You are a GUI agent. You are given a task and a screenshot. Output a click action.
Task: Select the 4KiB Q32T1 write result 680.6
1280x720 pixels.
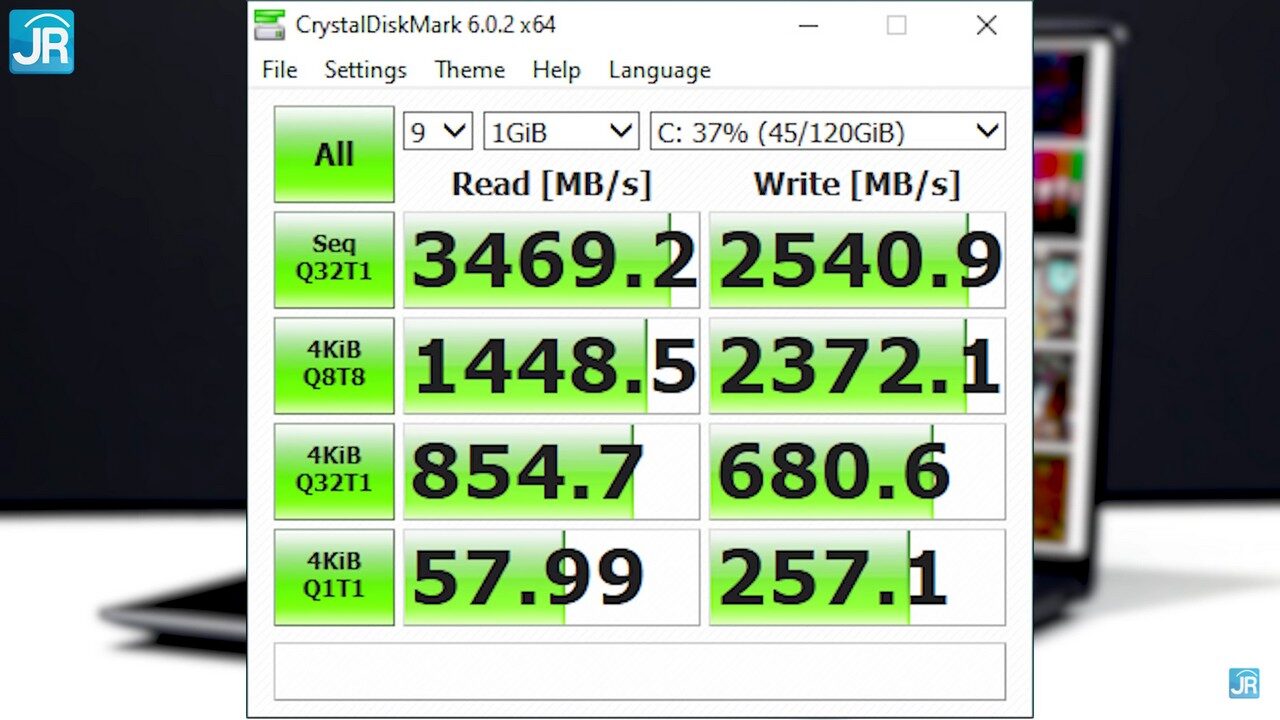click(857, 472)
